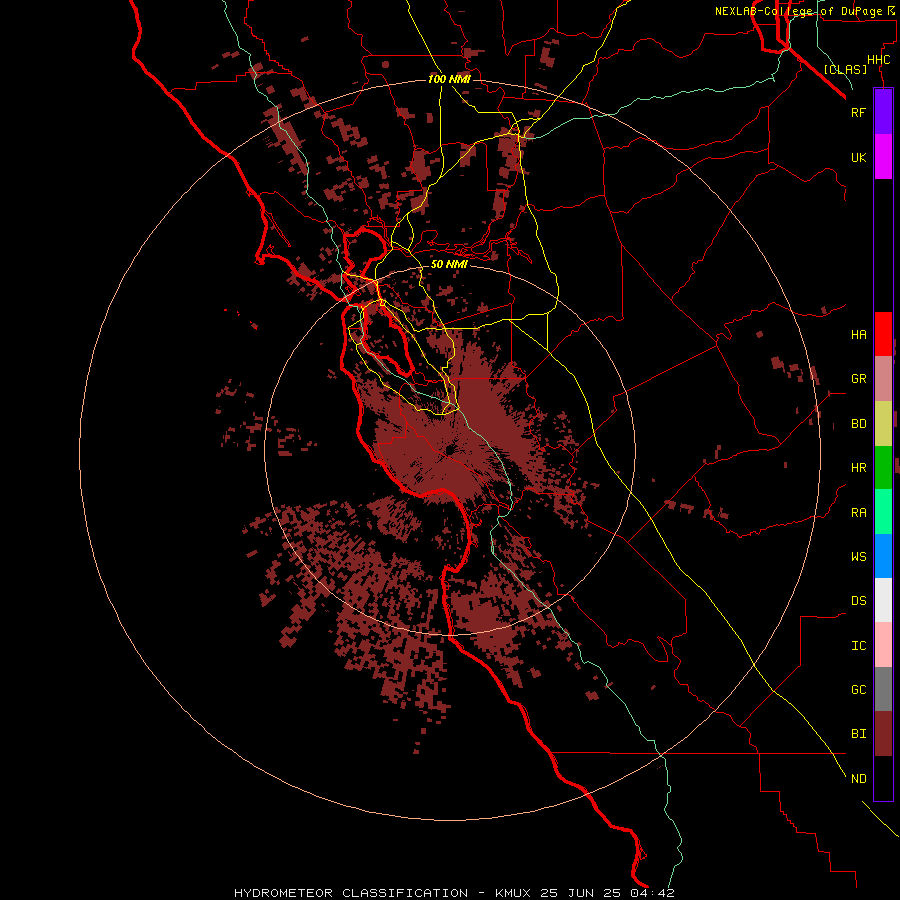Click the HYDROMETEOR CLASSIFICATION title text
The width and height of the screenshot is (900, 900).
click(x=351, y=893)
